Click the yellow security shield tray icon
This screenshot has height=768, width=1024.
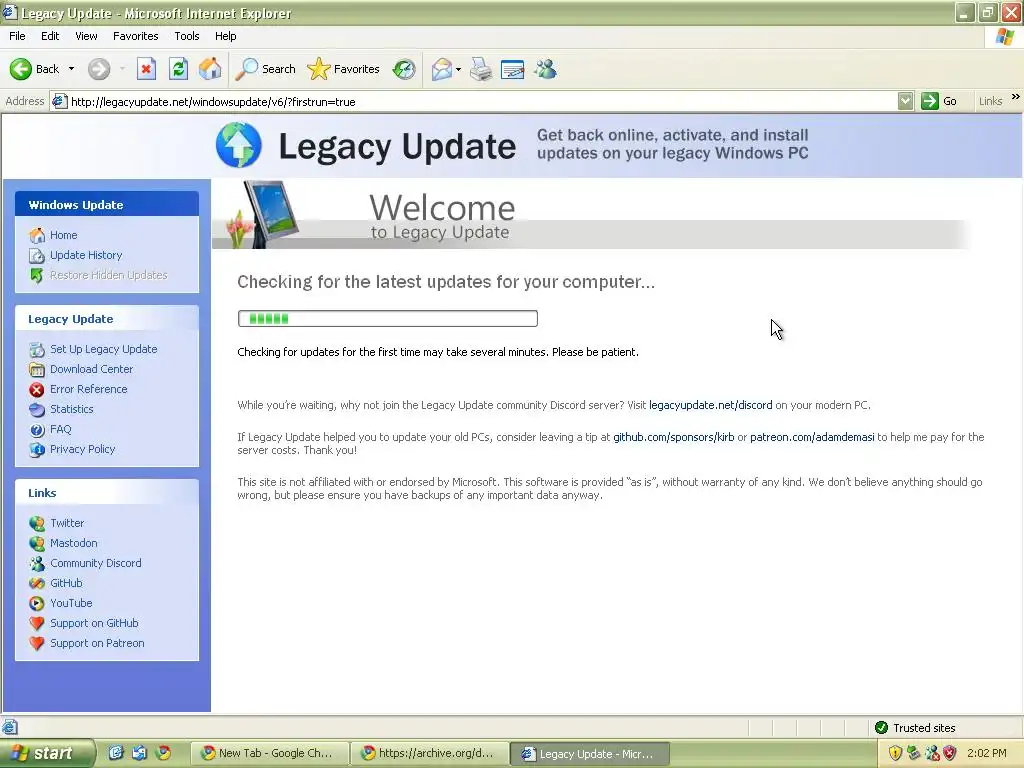click(895, 753)
